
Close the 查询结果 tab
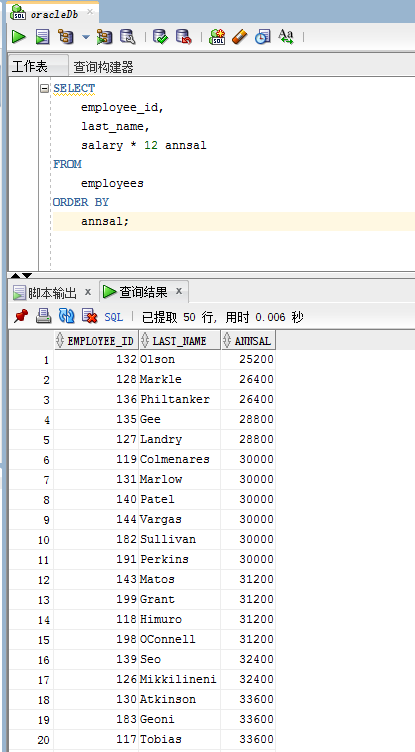click(178, 291)
